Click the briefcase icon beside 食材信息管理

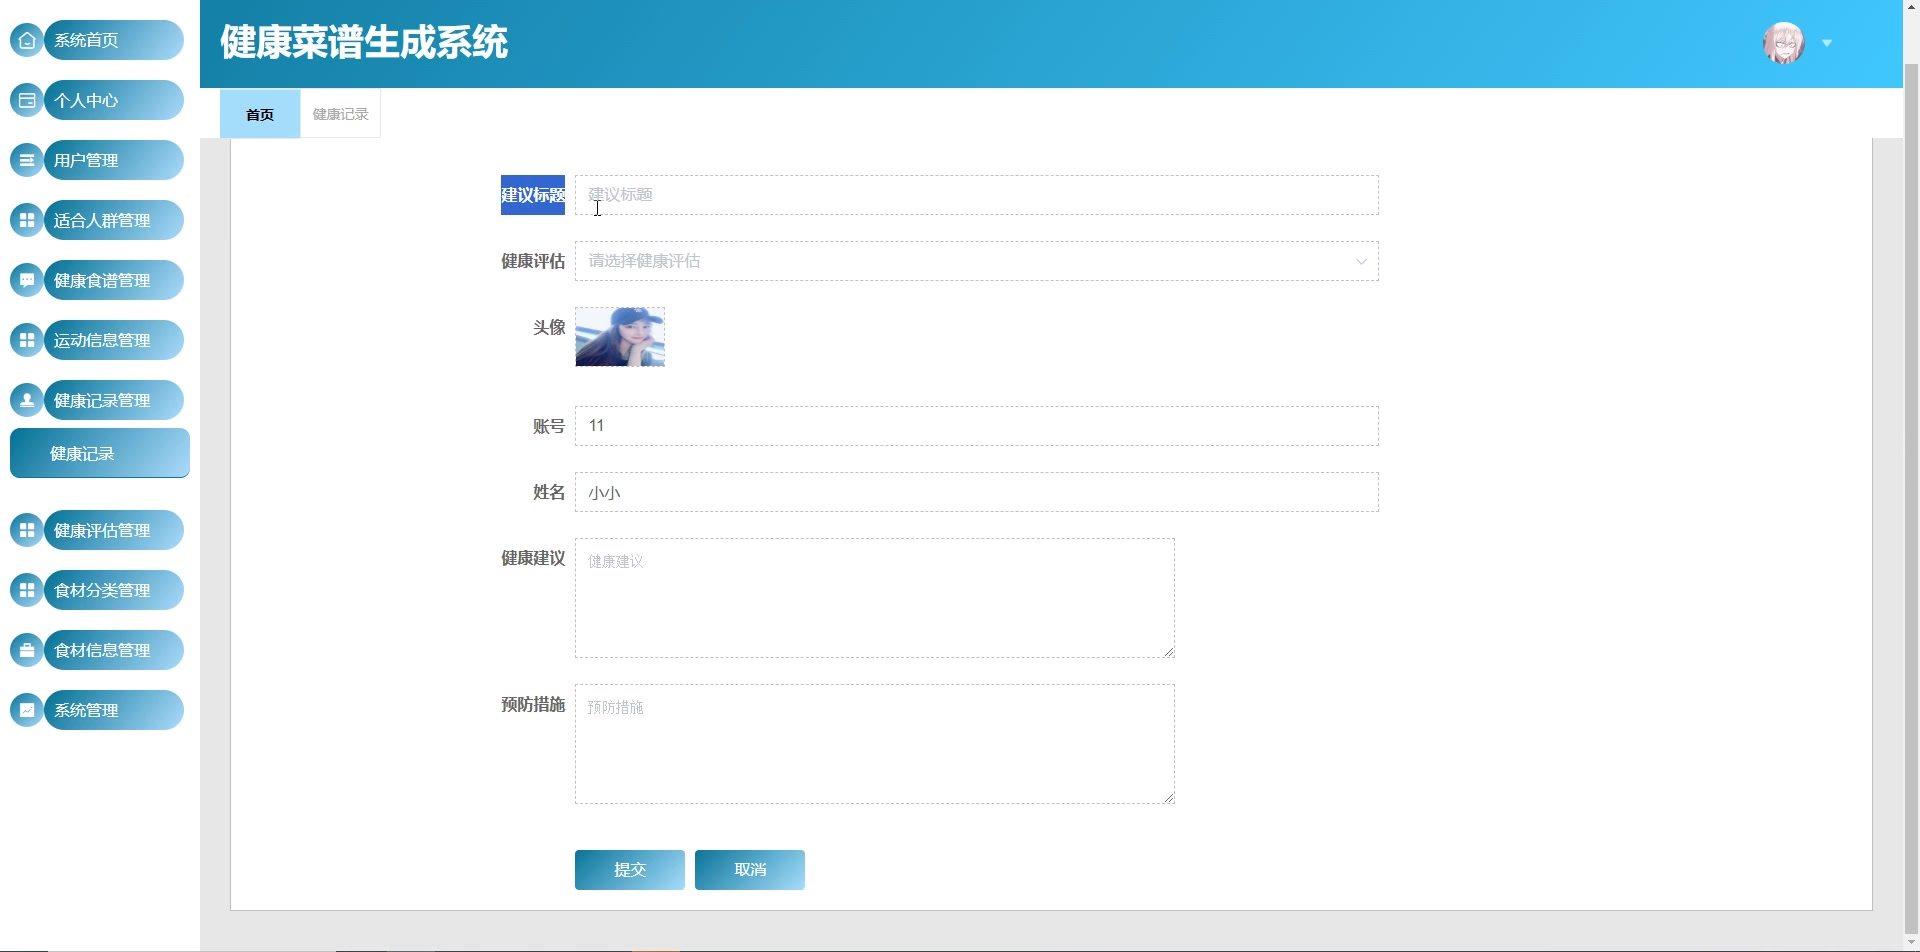(x=27, y=650)
